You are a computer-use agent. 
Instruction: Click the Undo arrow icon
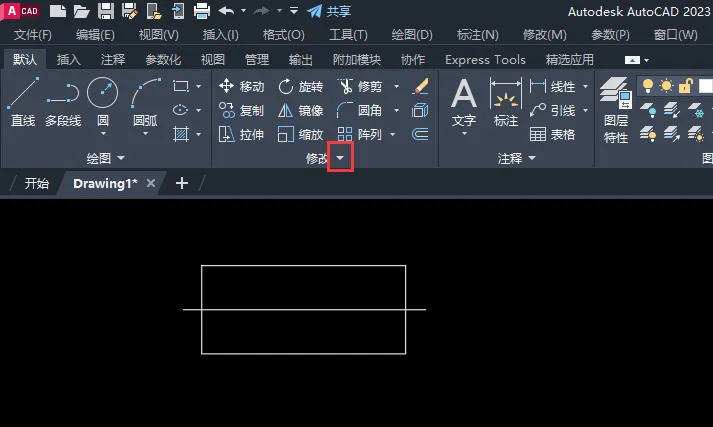226,11
